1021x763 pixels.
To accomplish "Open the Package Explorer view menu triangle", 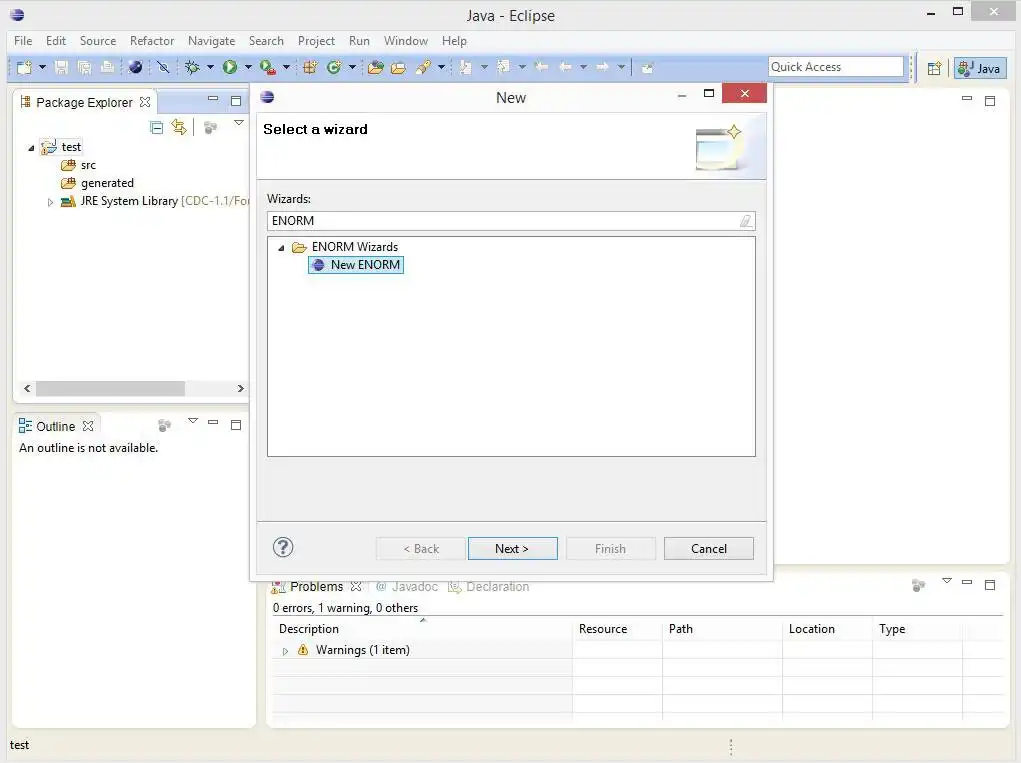I will point(239,123).
